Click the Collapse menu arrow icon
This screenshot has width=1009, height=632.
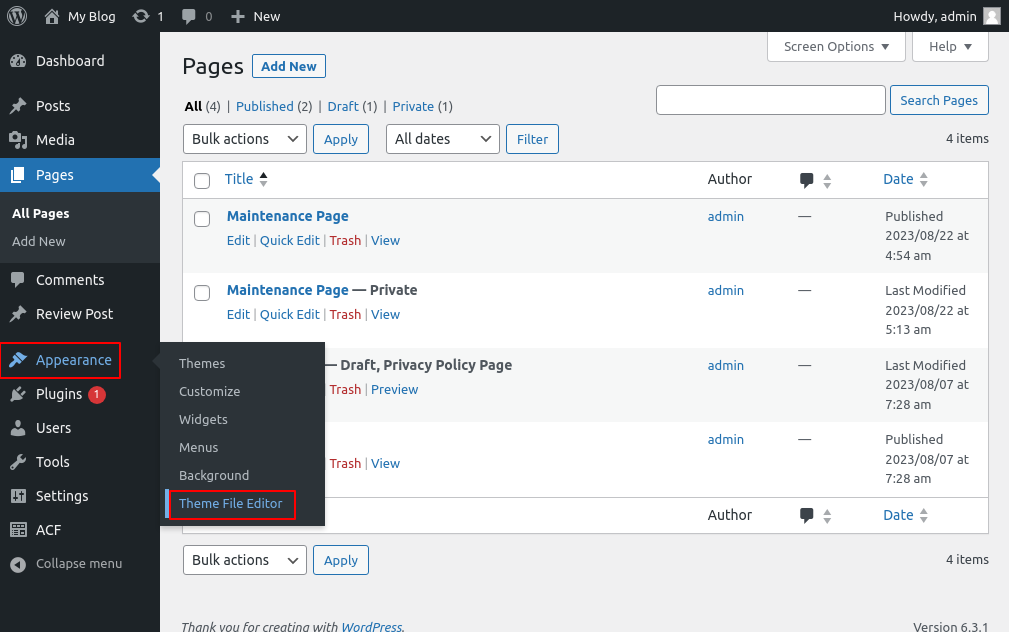click(x=18, y=564)
